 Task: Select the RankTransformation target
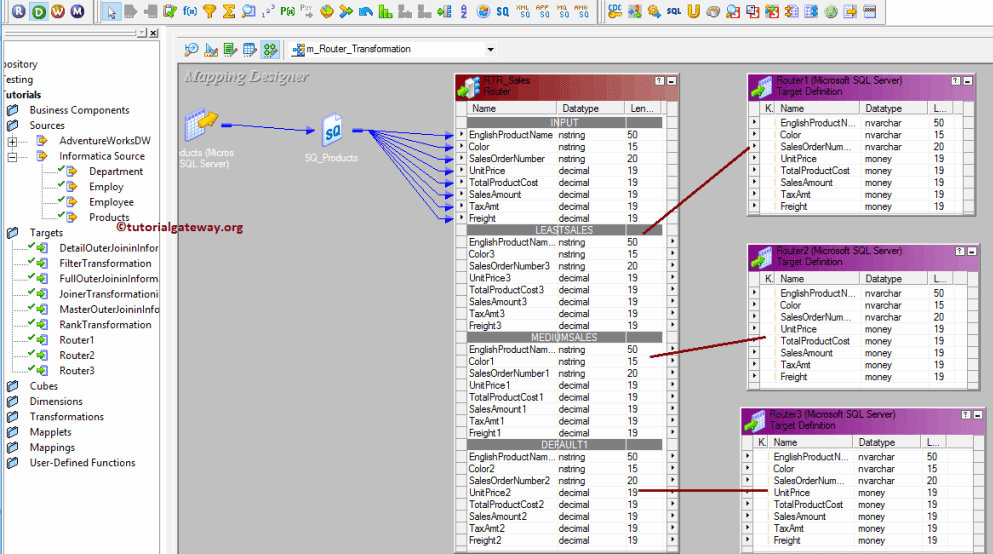click(105, 325)
